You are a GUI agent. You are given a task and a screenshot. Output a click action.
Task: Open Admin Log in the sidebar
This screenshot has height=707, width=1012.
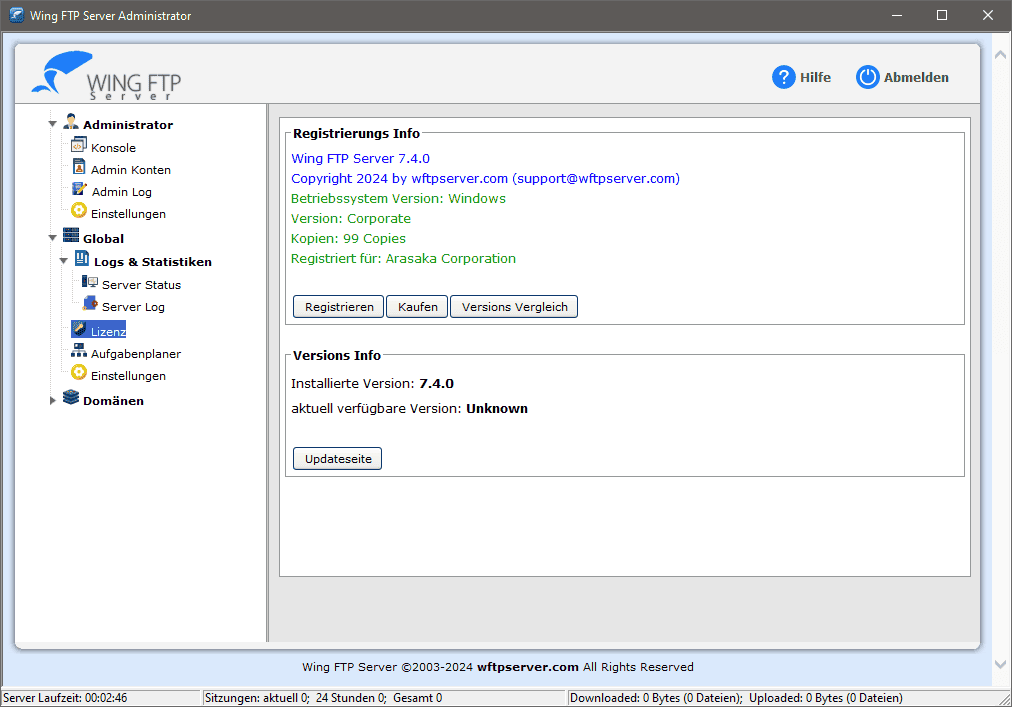[x=122, y=192]
